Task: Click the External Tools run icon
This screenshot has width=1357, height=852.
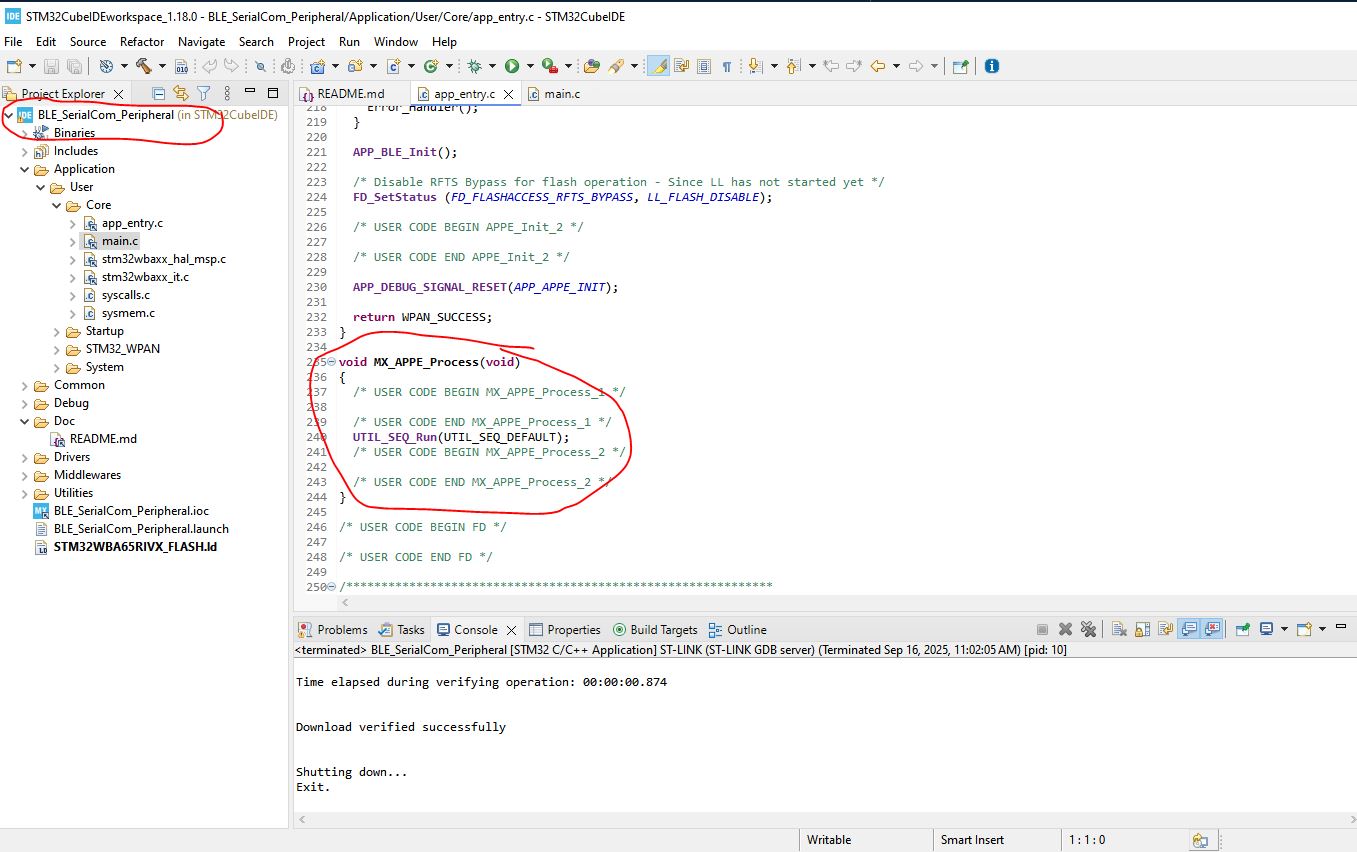Action: click(x=548, y=66)
